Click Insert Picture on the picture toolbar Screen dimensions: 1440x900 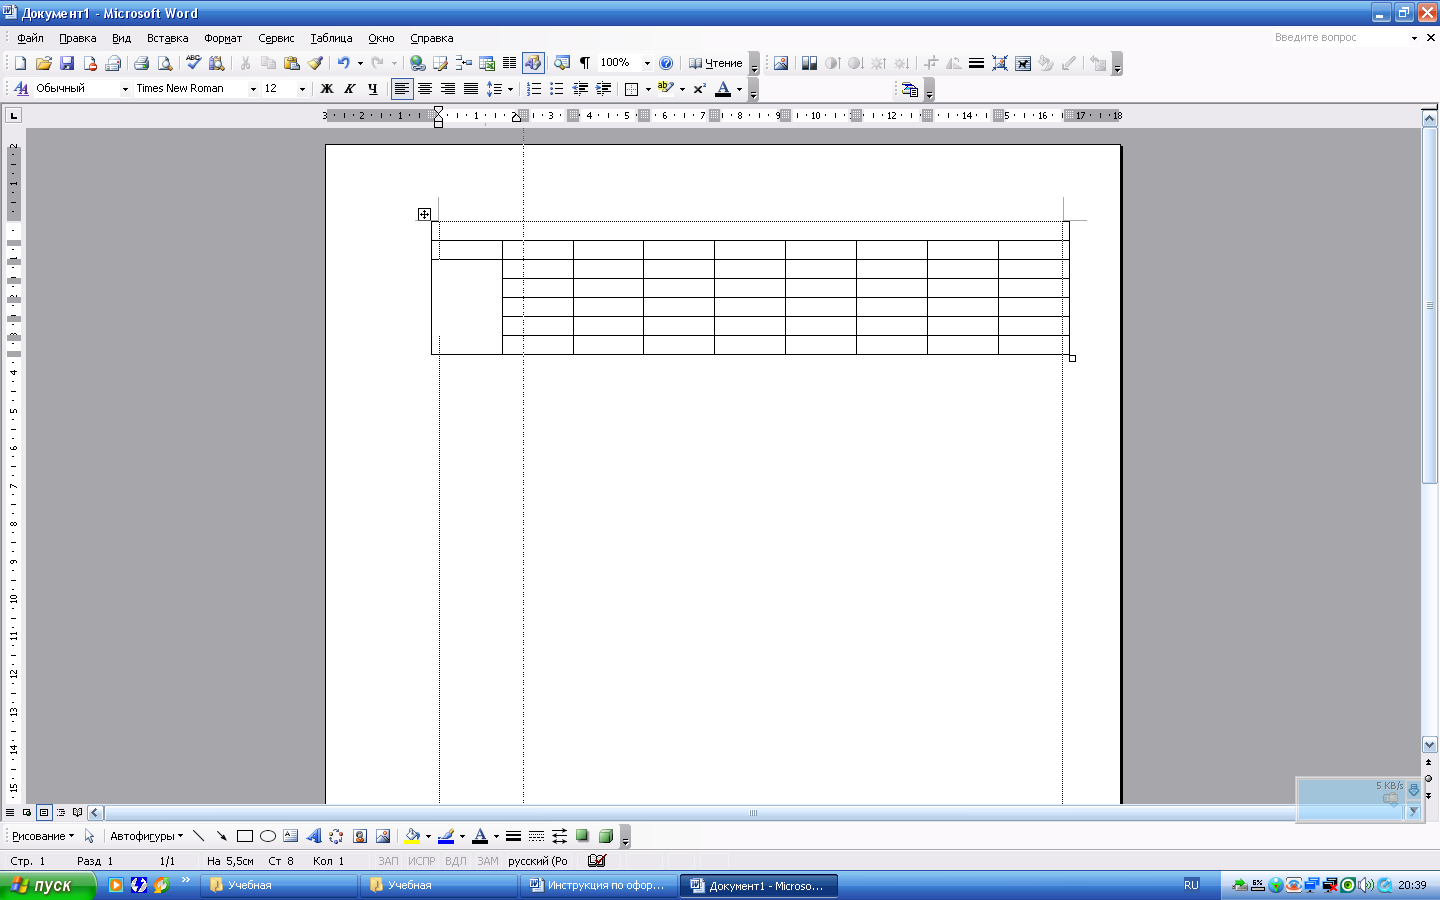pos(781,63)
